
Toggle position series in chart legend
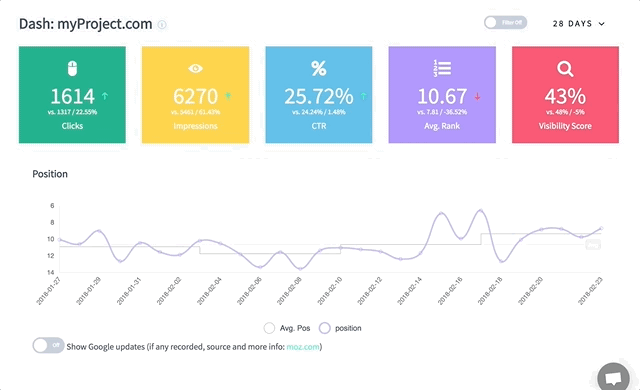[340, 328]
